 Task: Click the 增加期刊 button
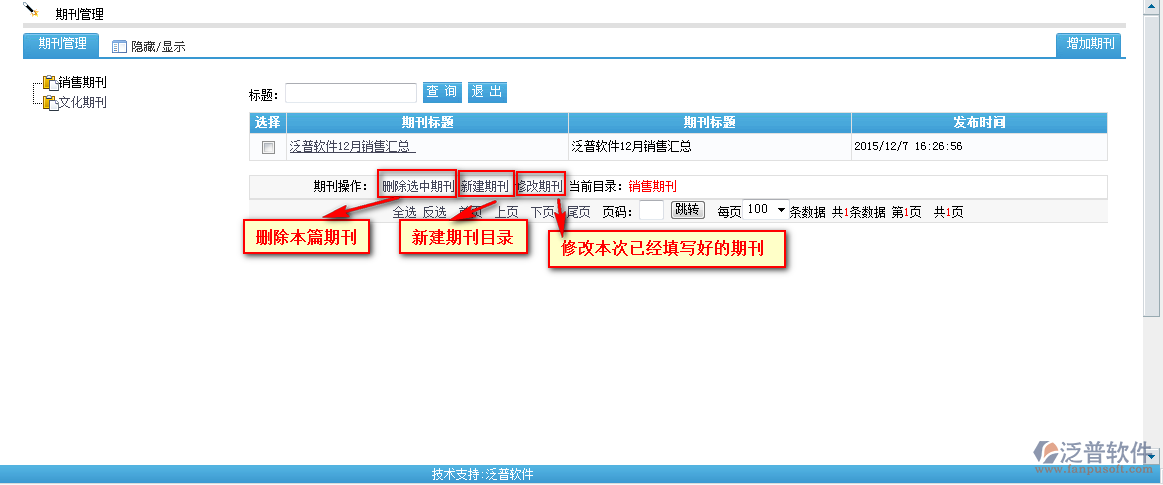coord(1090,44)
